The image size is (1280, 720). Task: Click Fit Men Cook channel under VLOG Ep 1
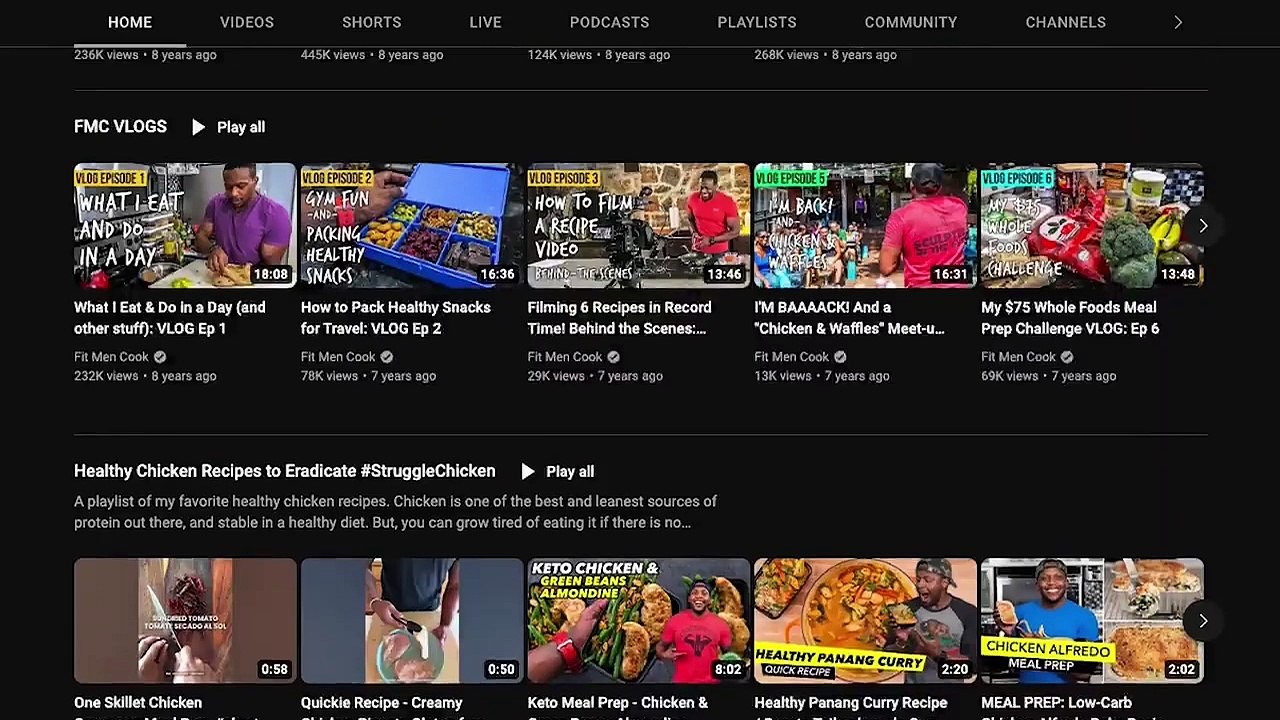[x=111, y=357]
